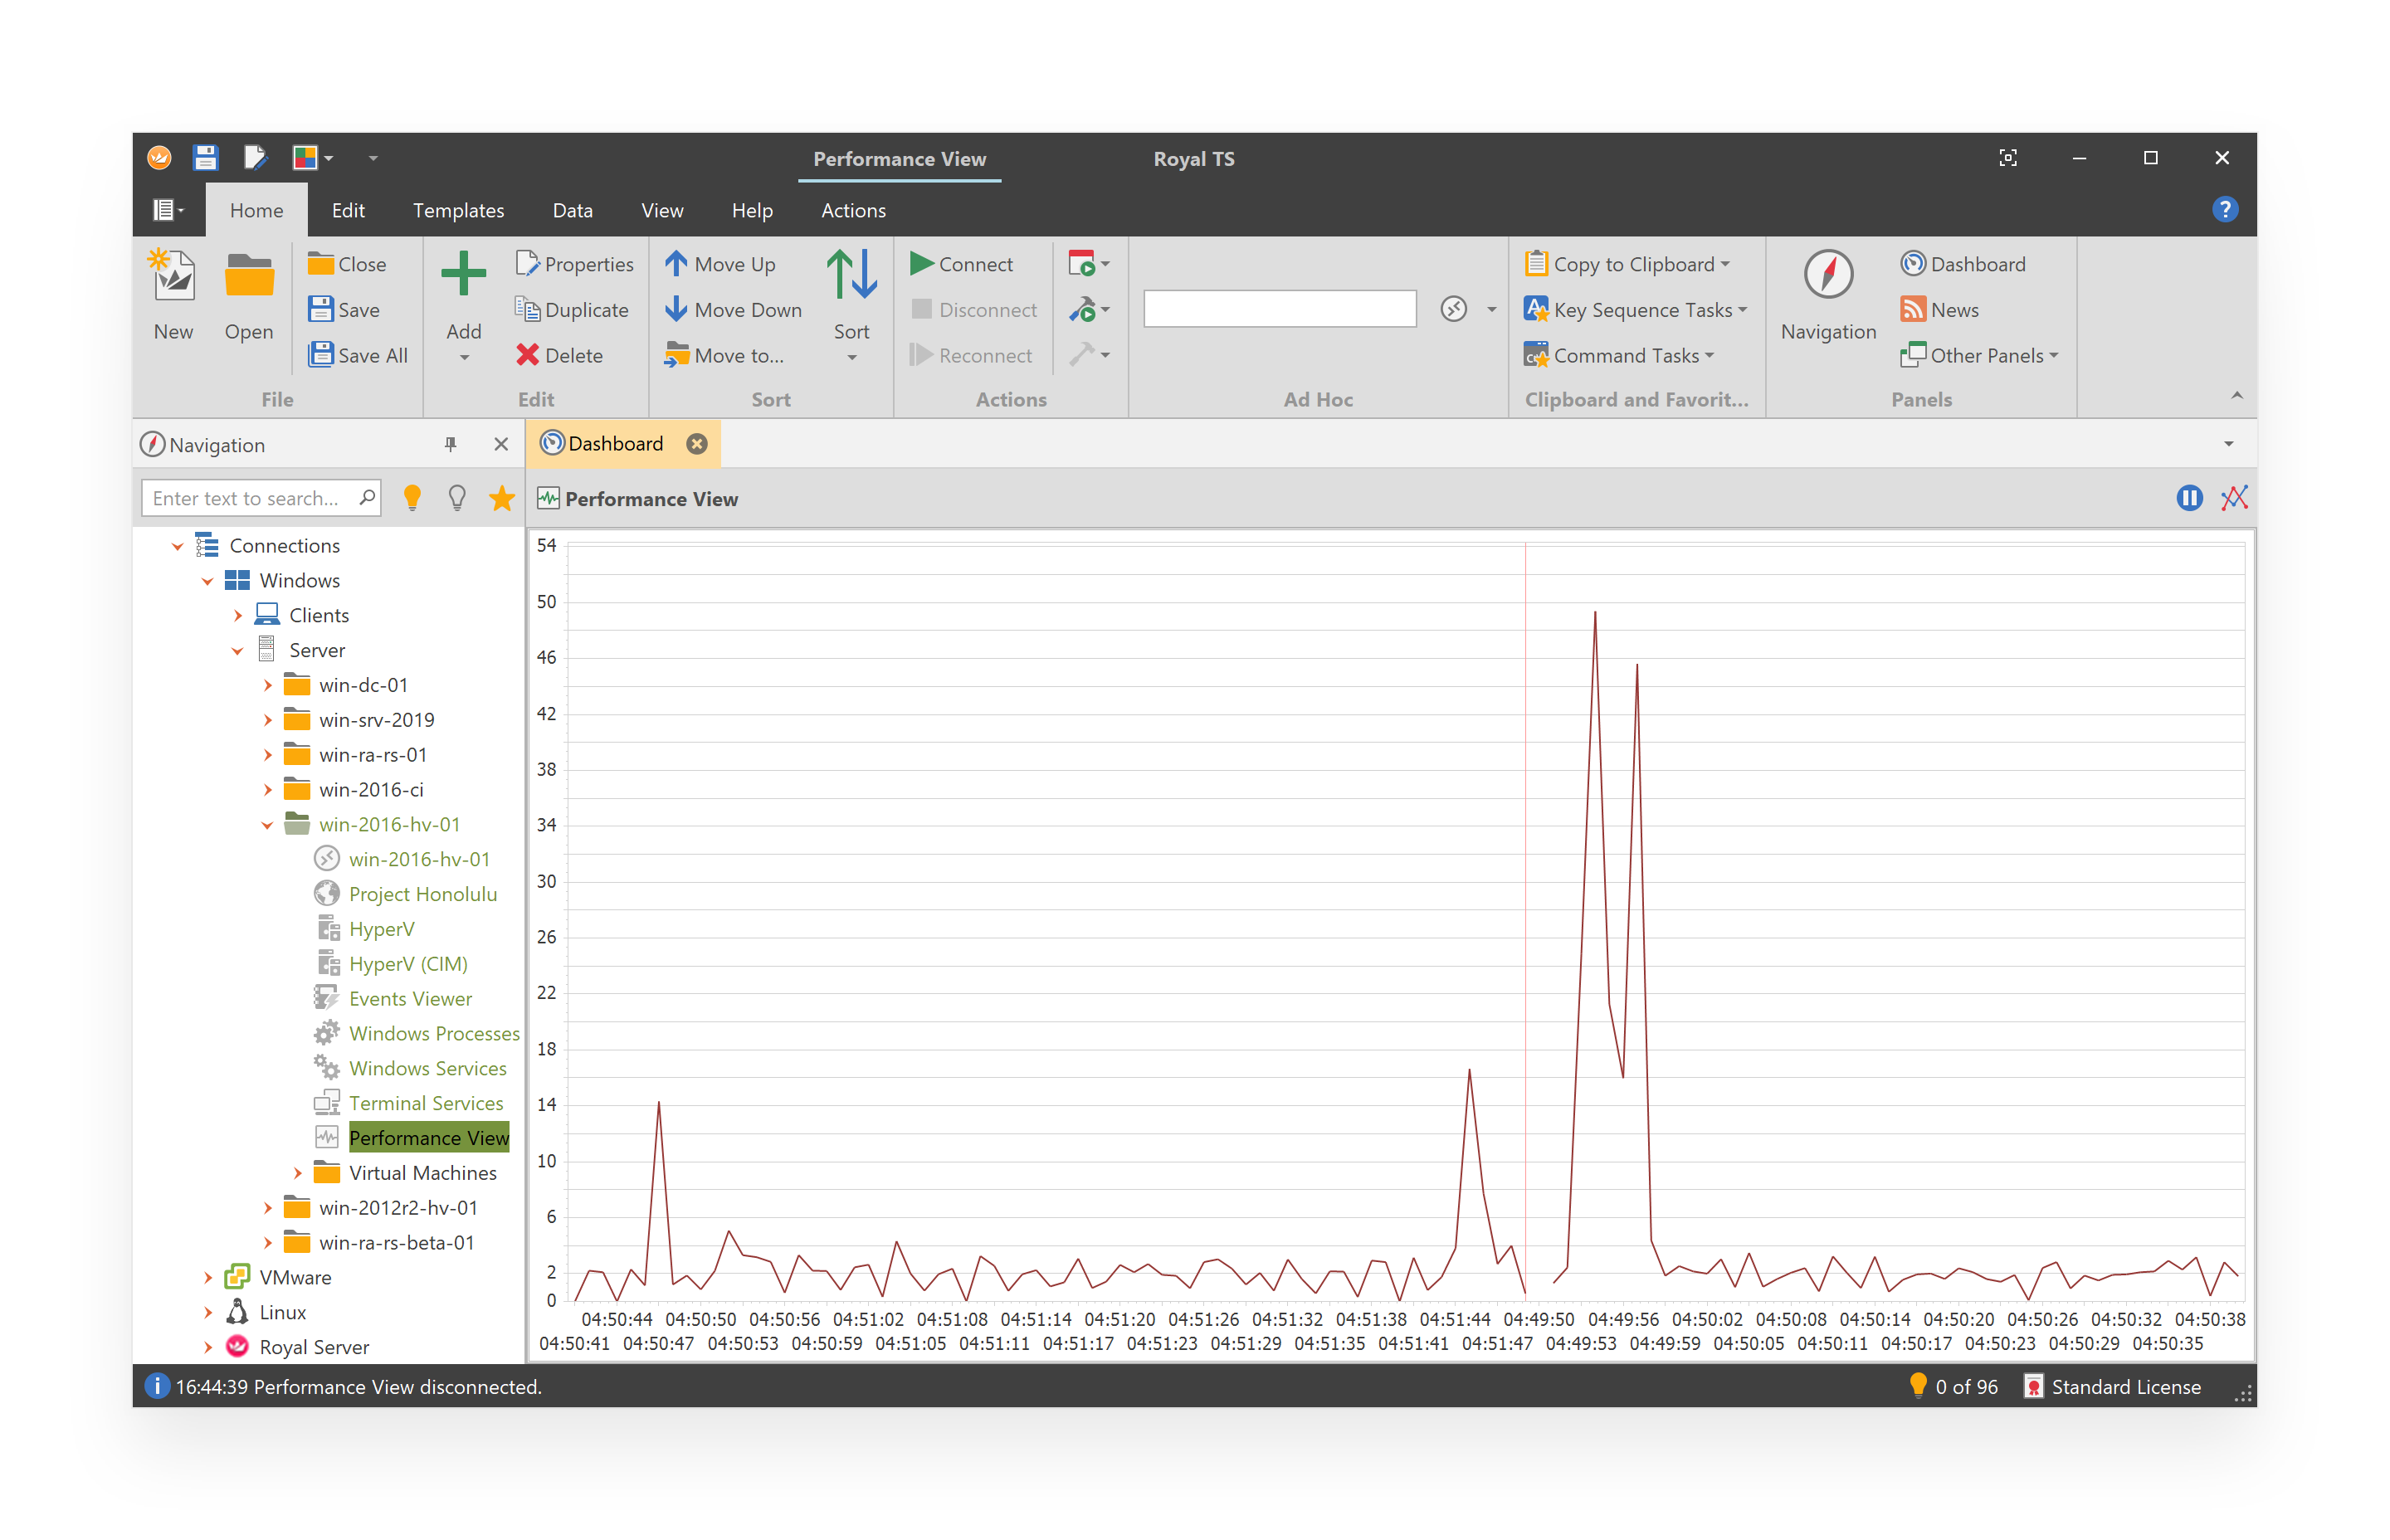
Task: Click the Connect button
Action: tap(962, 263)
